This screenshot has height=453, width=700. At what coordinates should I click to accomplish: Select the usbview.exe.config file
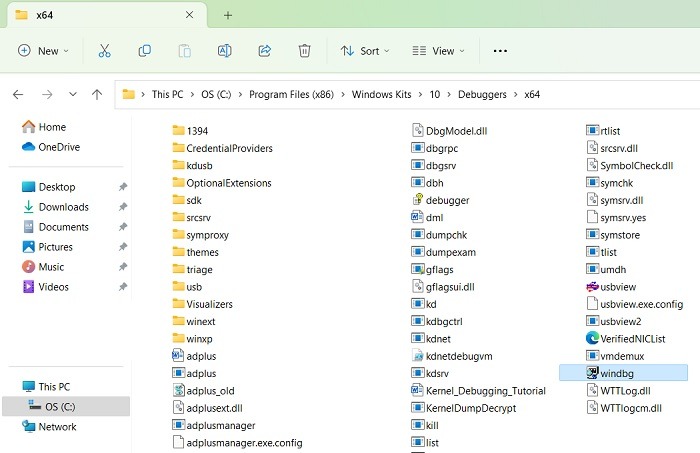click(635, 304)
